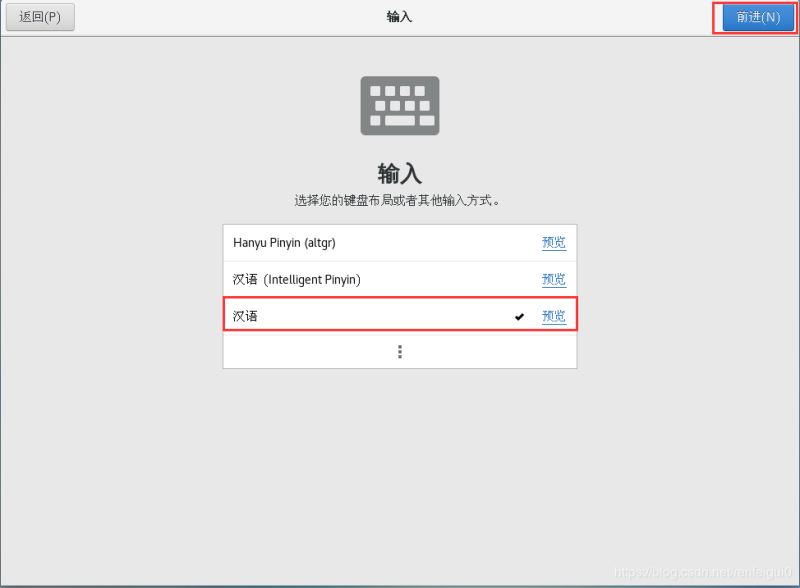
Task: Preview the 汉语 (Intelligent Pinyin) layout
Action: click(x=554, y=279)
